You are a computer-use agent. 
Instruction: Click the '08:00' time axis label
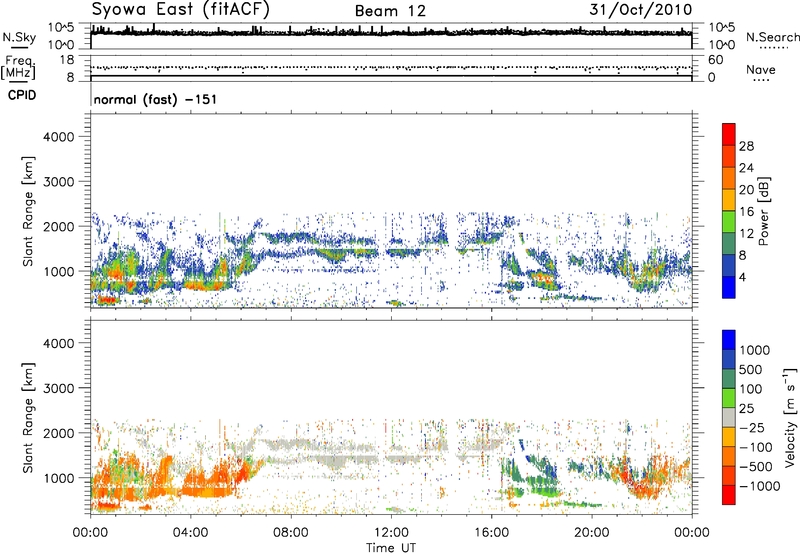pyautogui.click(x=291, y=533)
